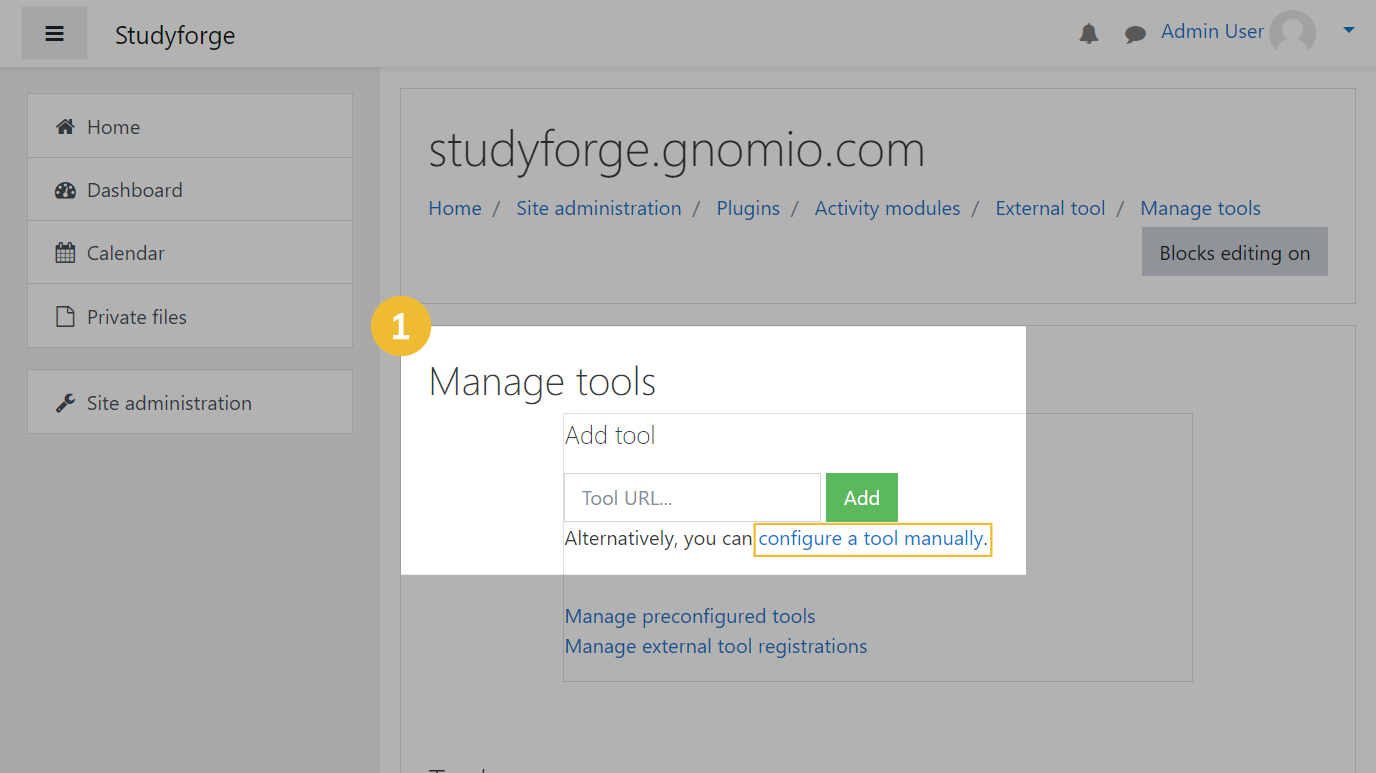Go to Home in sidebar navigation
Screen dimensions: 1376x773
coord(190,126)
